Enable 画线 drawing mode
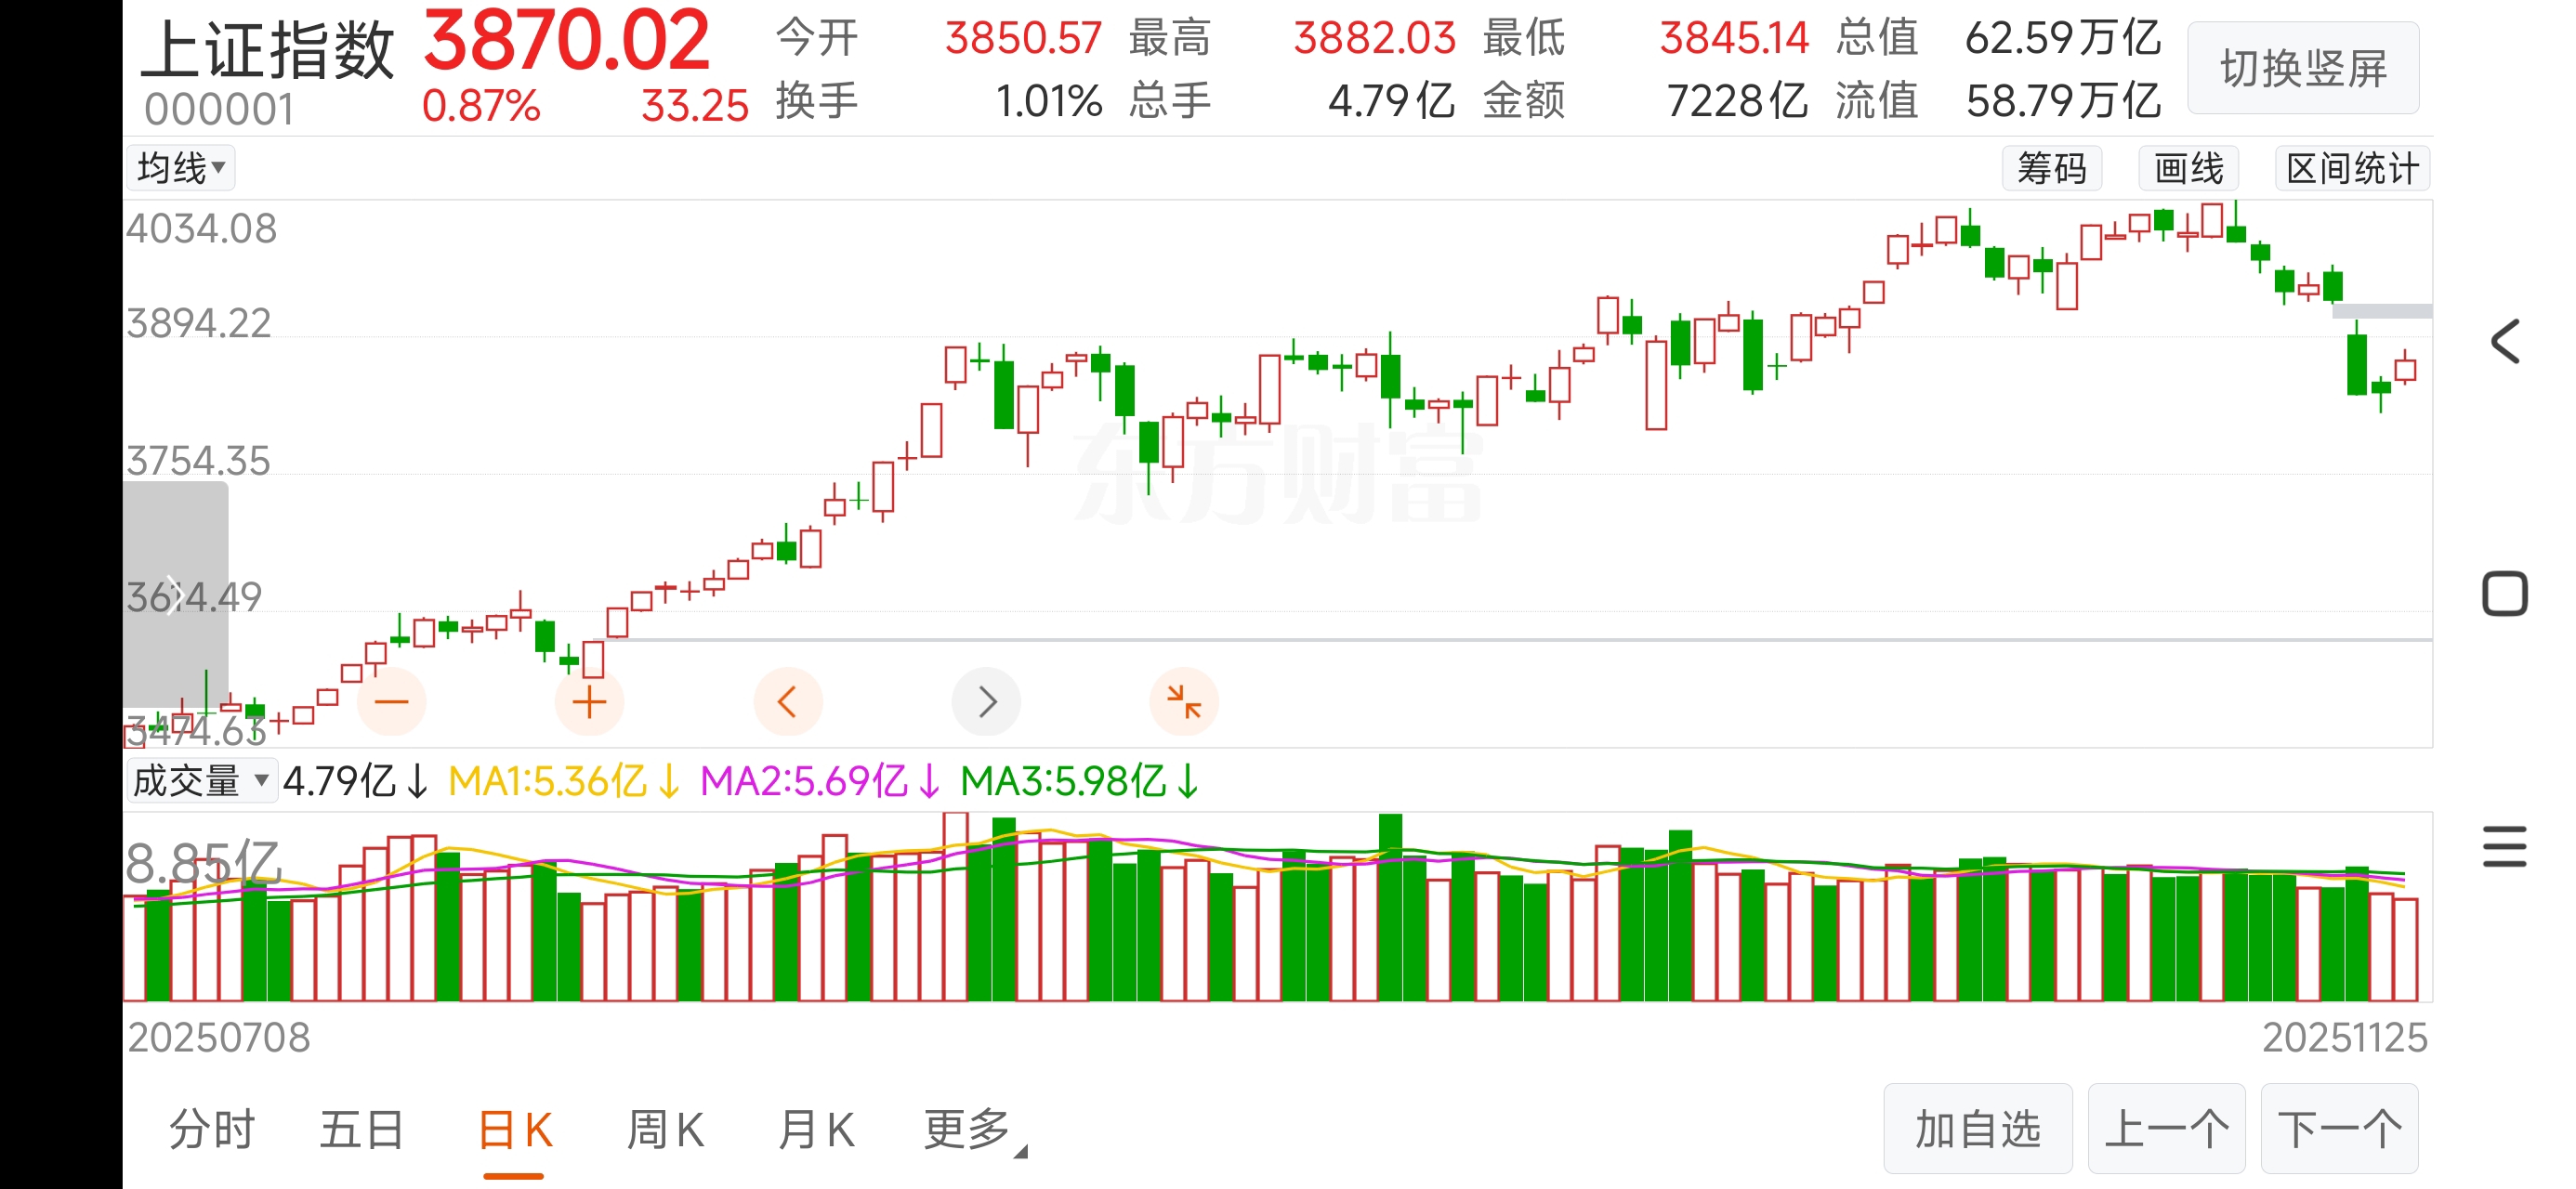This screenshot has height=1189, width=2576. pyautogui.click(x=2188, y=168)
